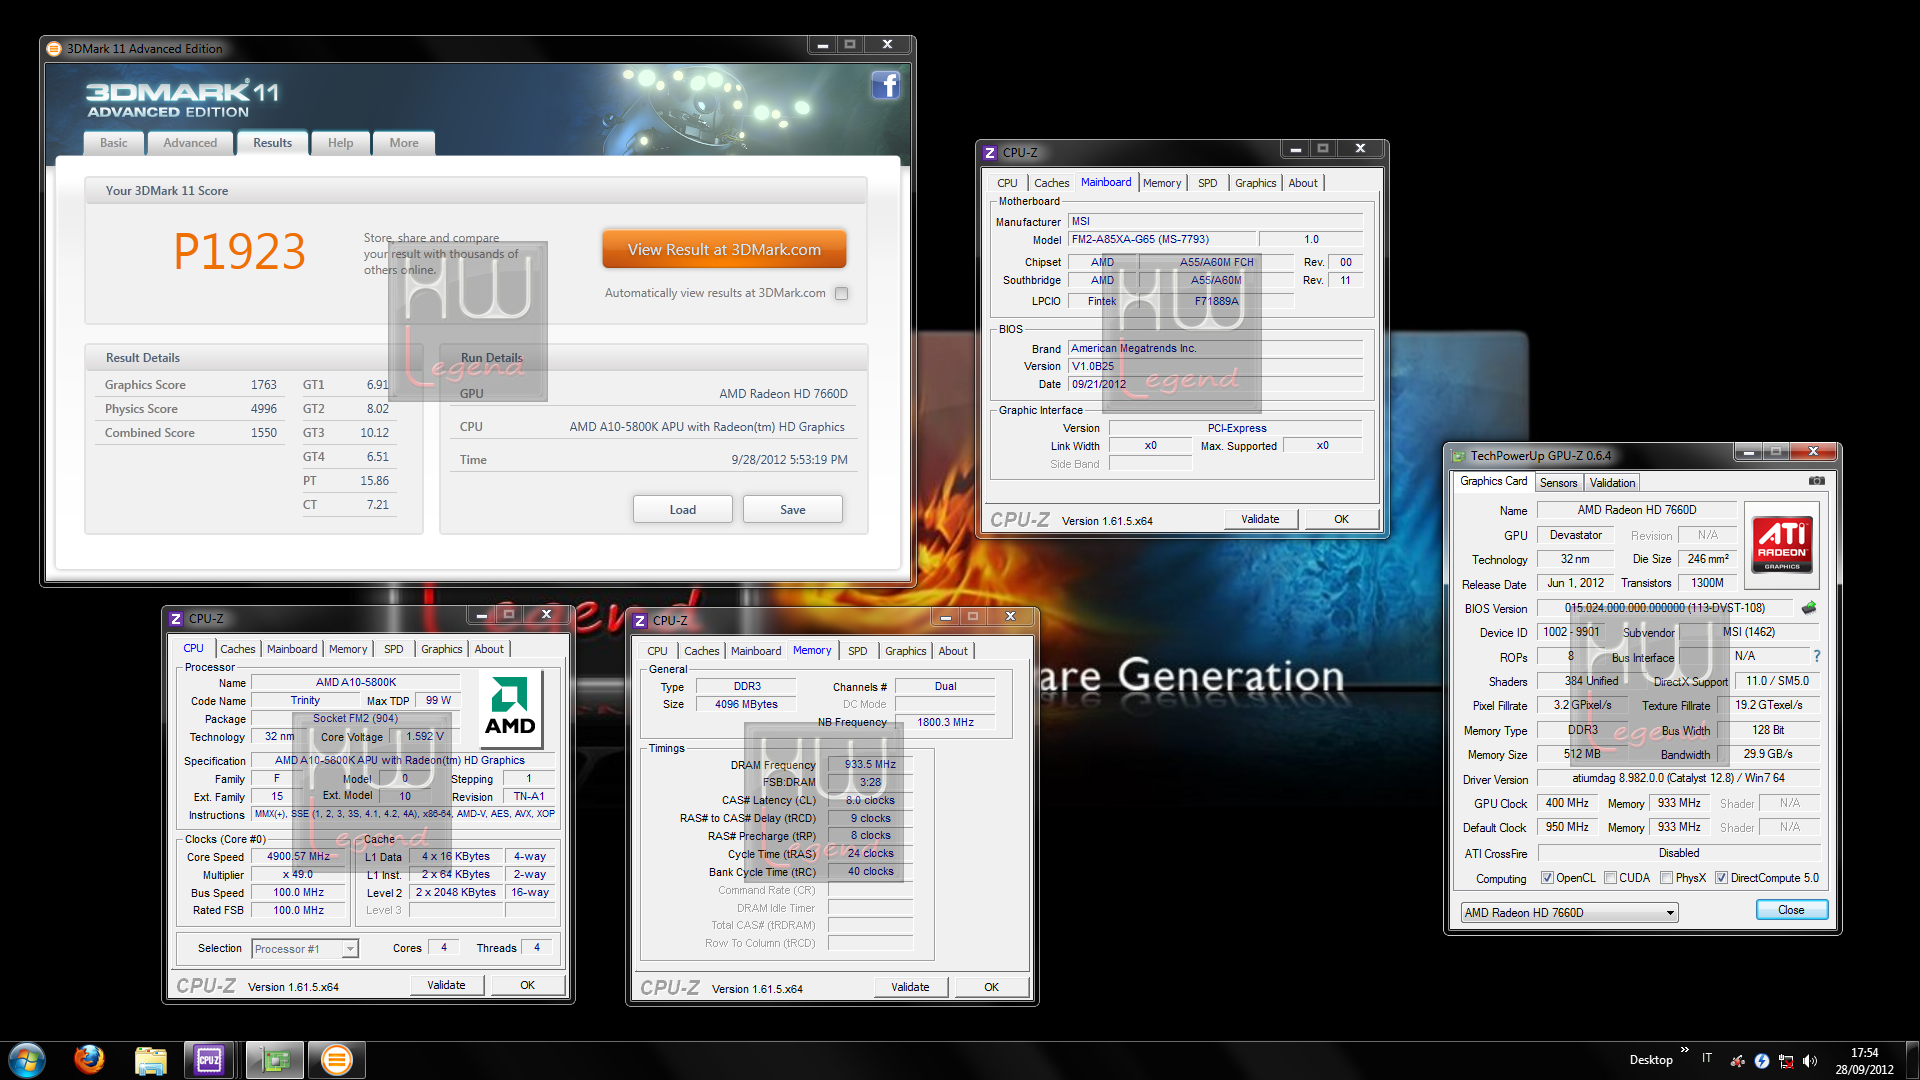Image resolution: width=1920 pixels, height=1080 pixels.
Task: Click the AMD logo in CPU-Z
Action: tap(510, 709)
